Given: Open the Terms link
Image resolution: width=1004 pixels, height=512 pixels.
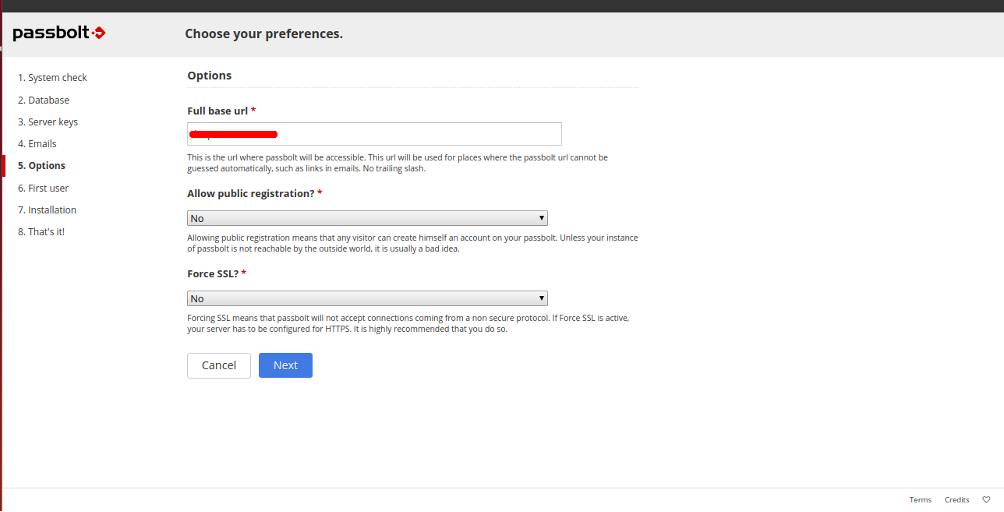Looking at the screenshot, I should point(920,500).
